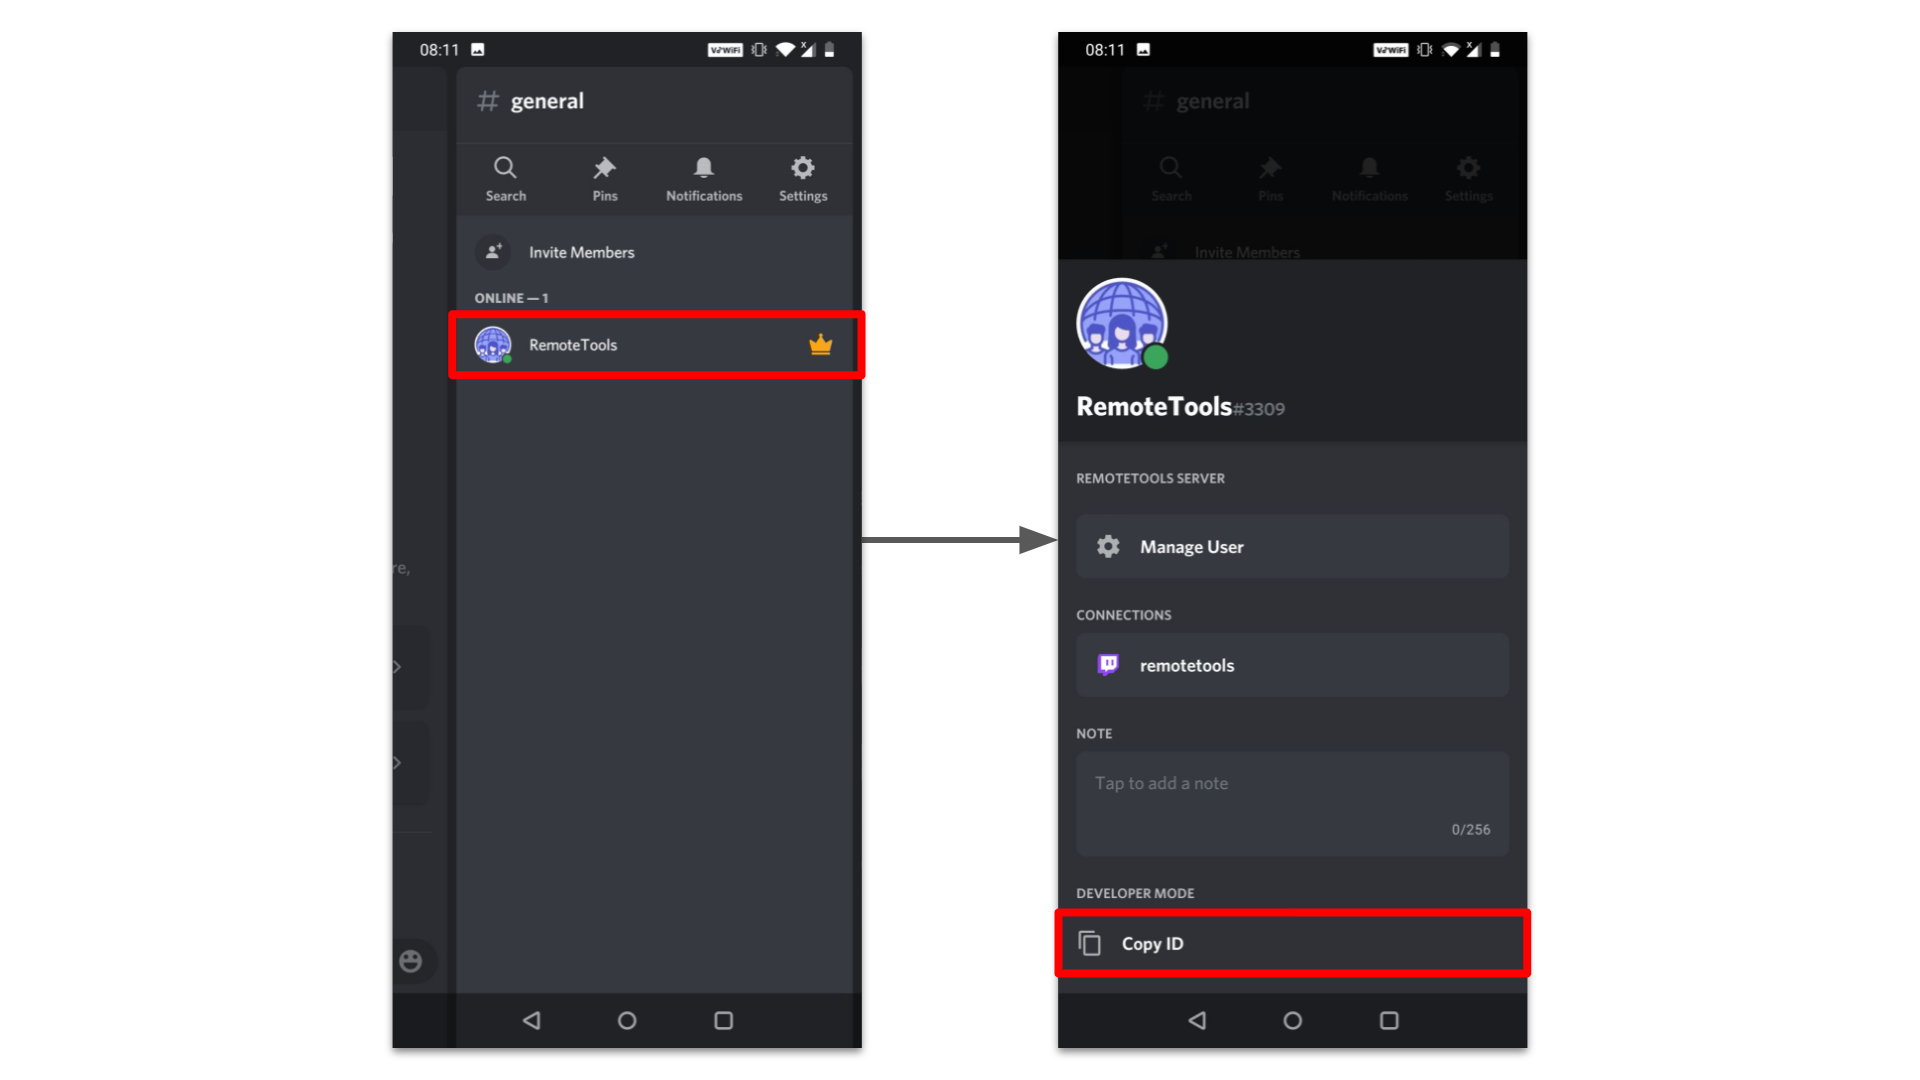
Task: Click the Copy ID clipboard icon
Action: point(1095,943)
